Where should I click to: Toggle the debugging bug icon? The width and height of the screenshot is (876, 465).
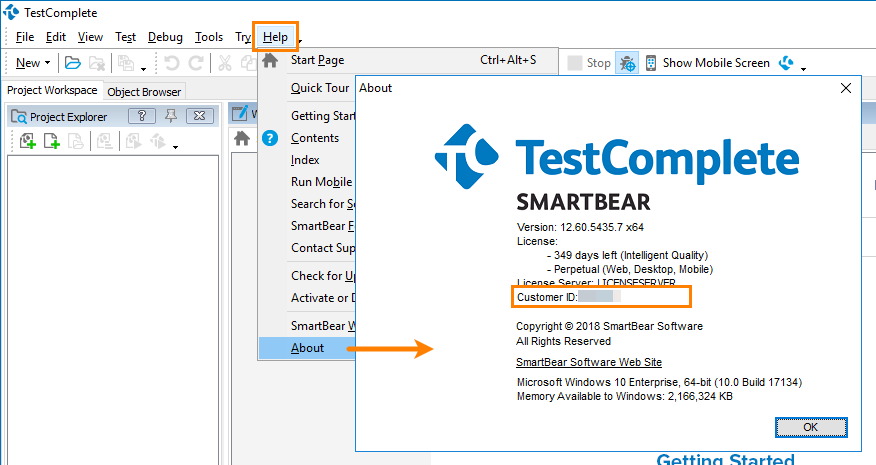pos(627,63)
